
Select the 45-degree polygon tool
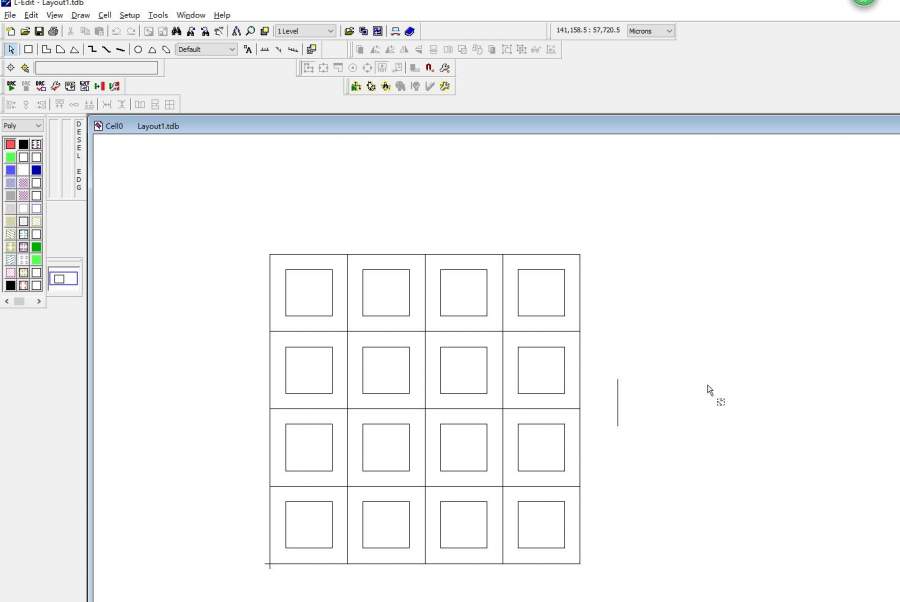[60, 49]
